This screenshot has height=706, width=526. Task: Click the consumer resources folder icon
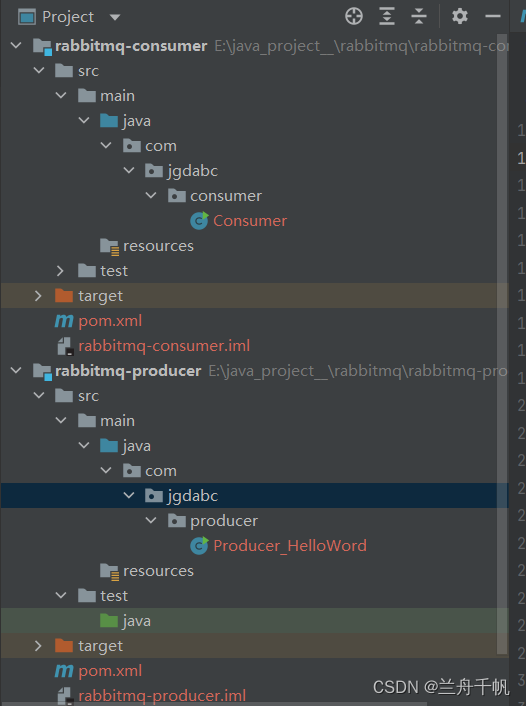coord(109,246)
